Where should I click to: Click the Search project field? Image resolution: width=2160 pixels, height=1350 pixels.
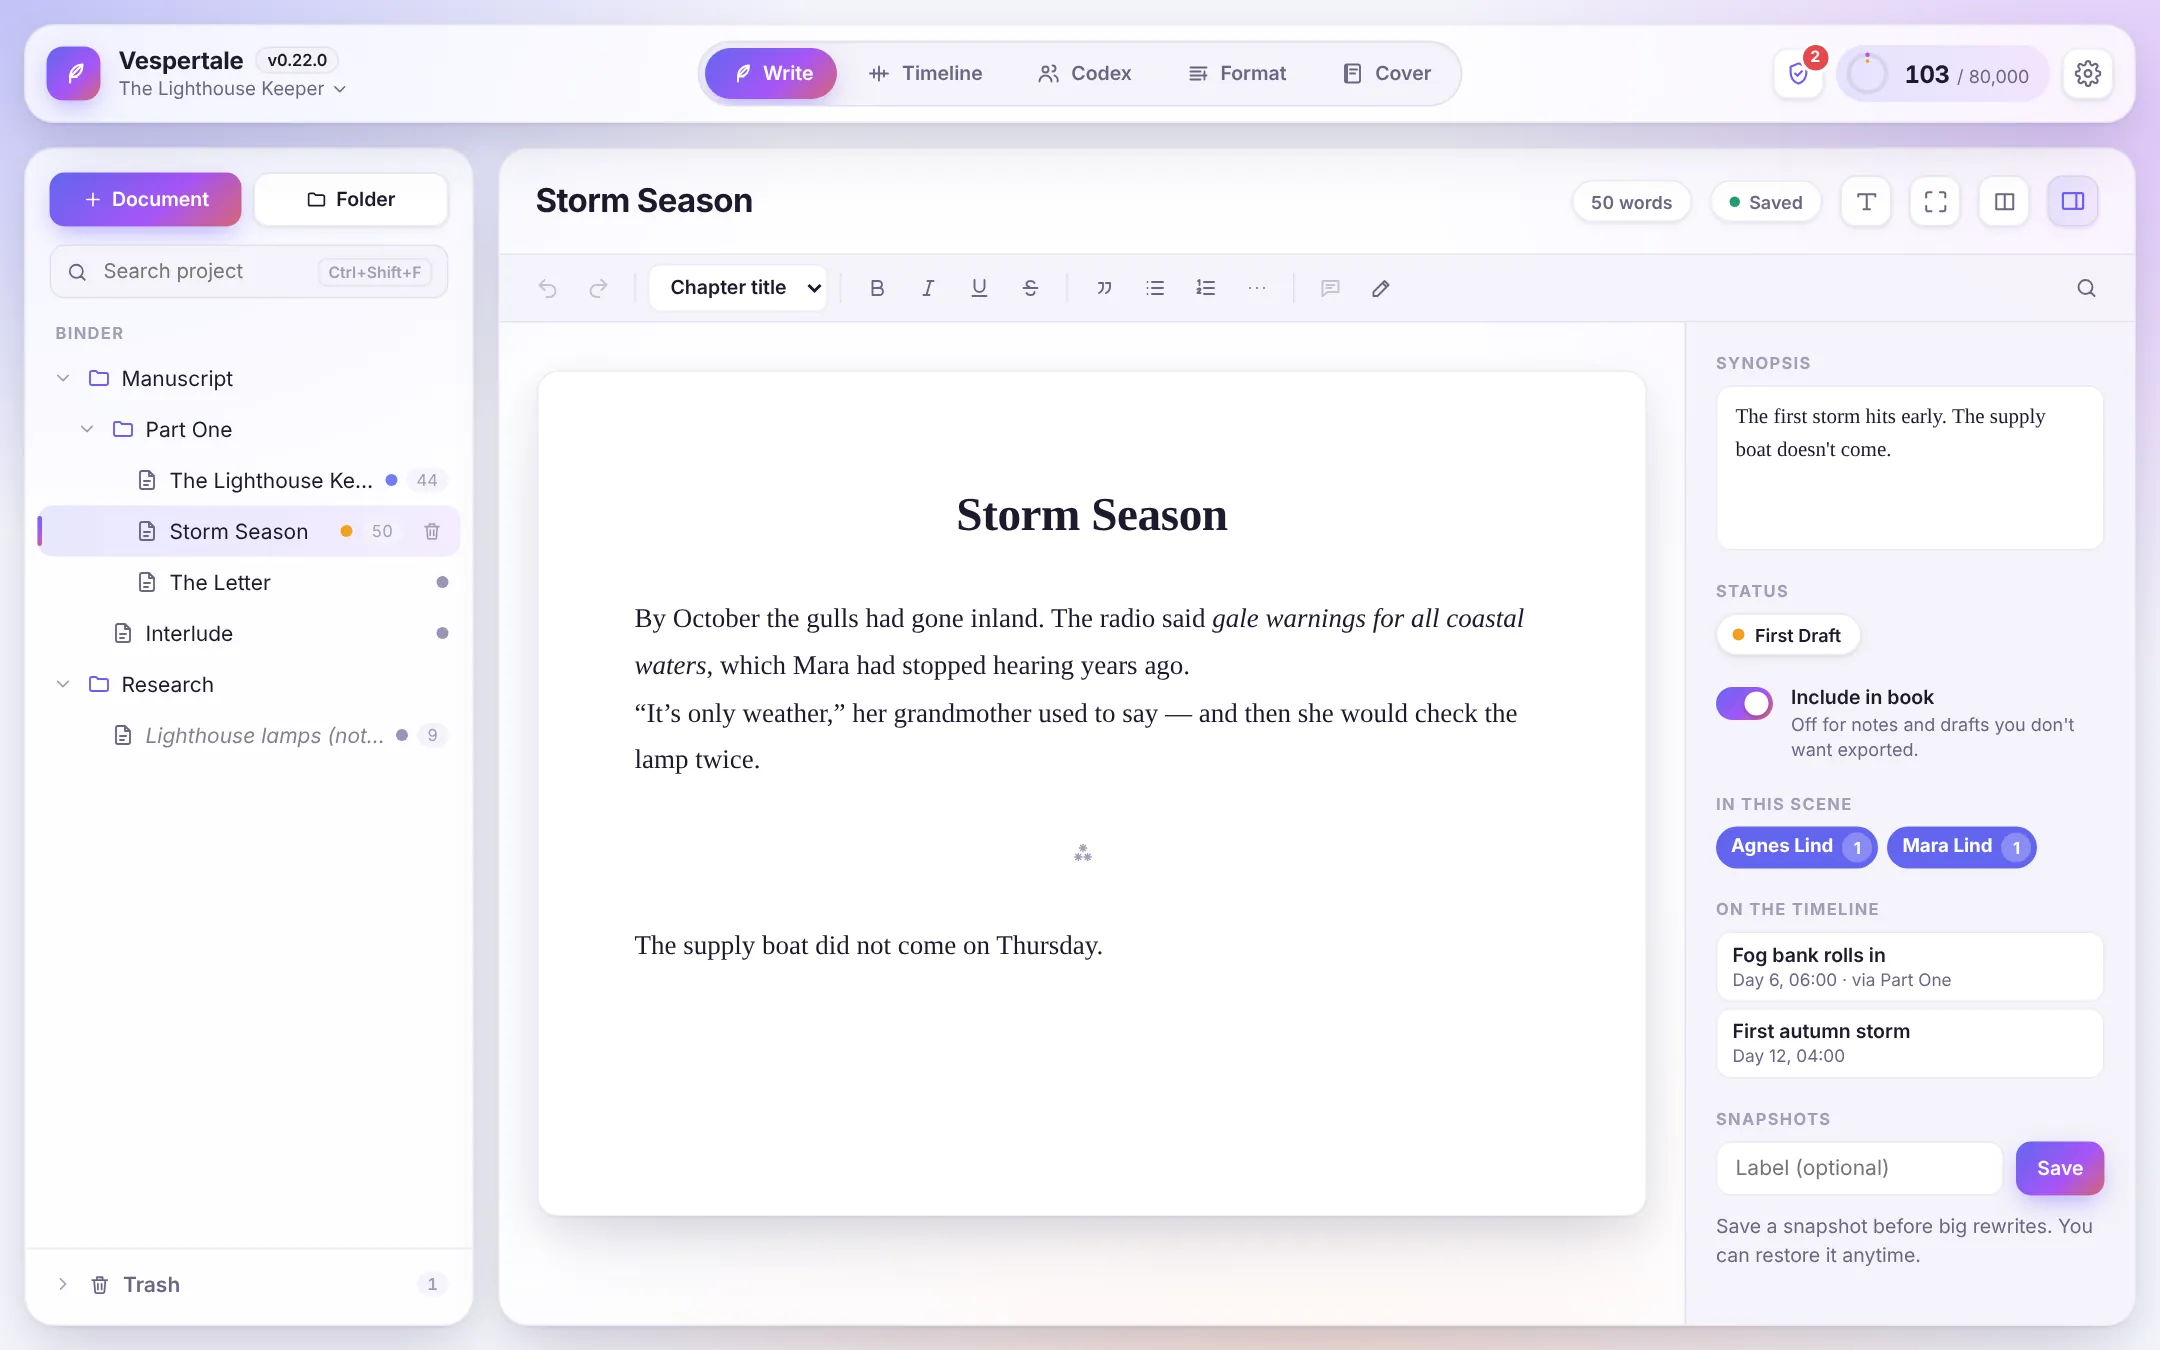(x=249, y=272)
